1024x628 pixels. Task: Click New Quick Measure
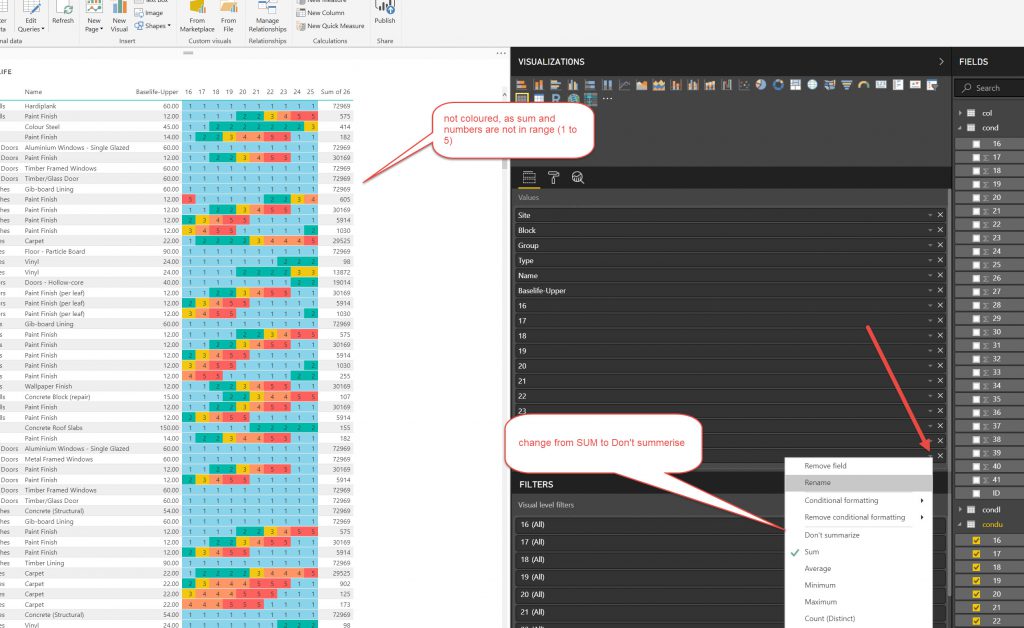335,26
